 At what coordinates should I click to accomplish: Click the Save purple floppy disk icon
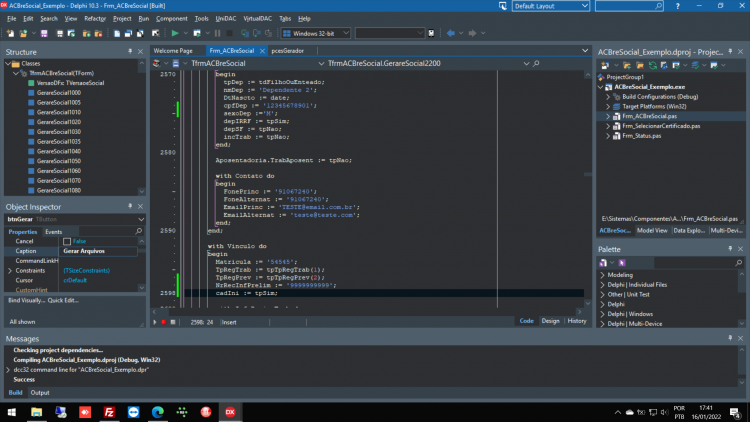pyautogui.click(x=44, y=33)
